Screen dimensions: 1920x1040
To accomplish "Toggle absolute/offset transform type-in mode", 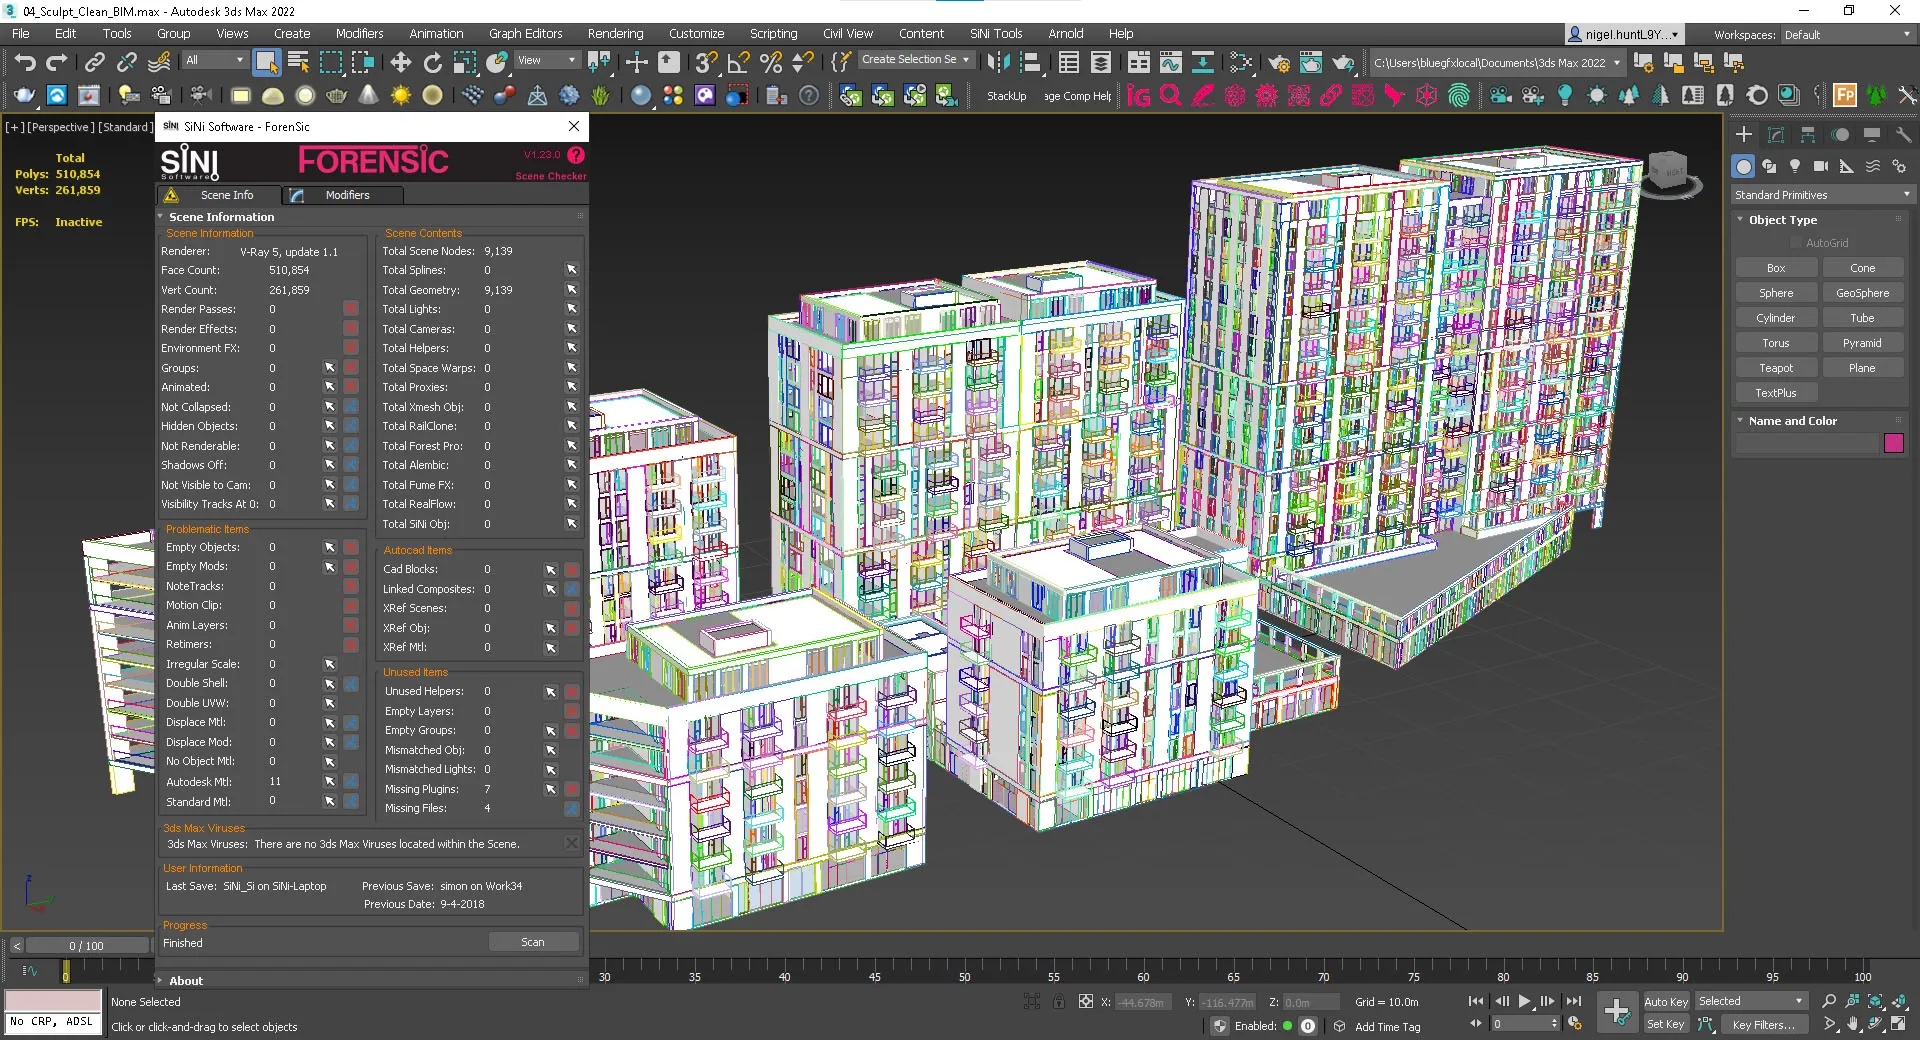I will [x=1086, y=1001].
